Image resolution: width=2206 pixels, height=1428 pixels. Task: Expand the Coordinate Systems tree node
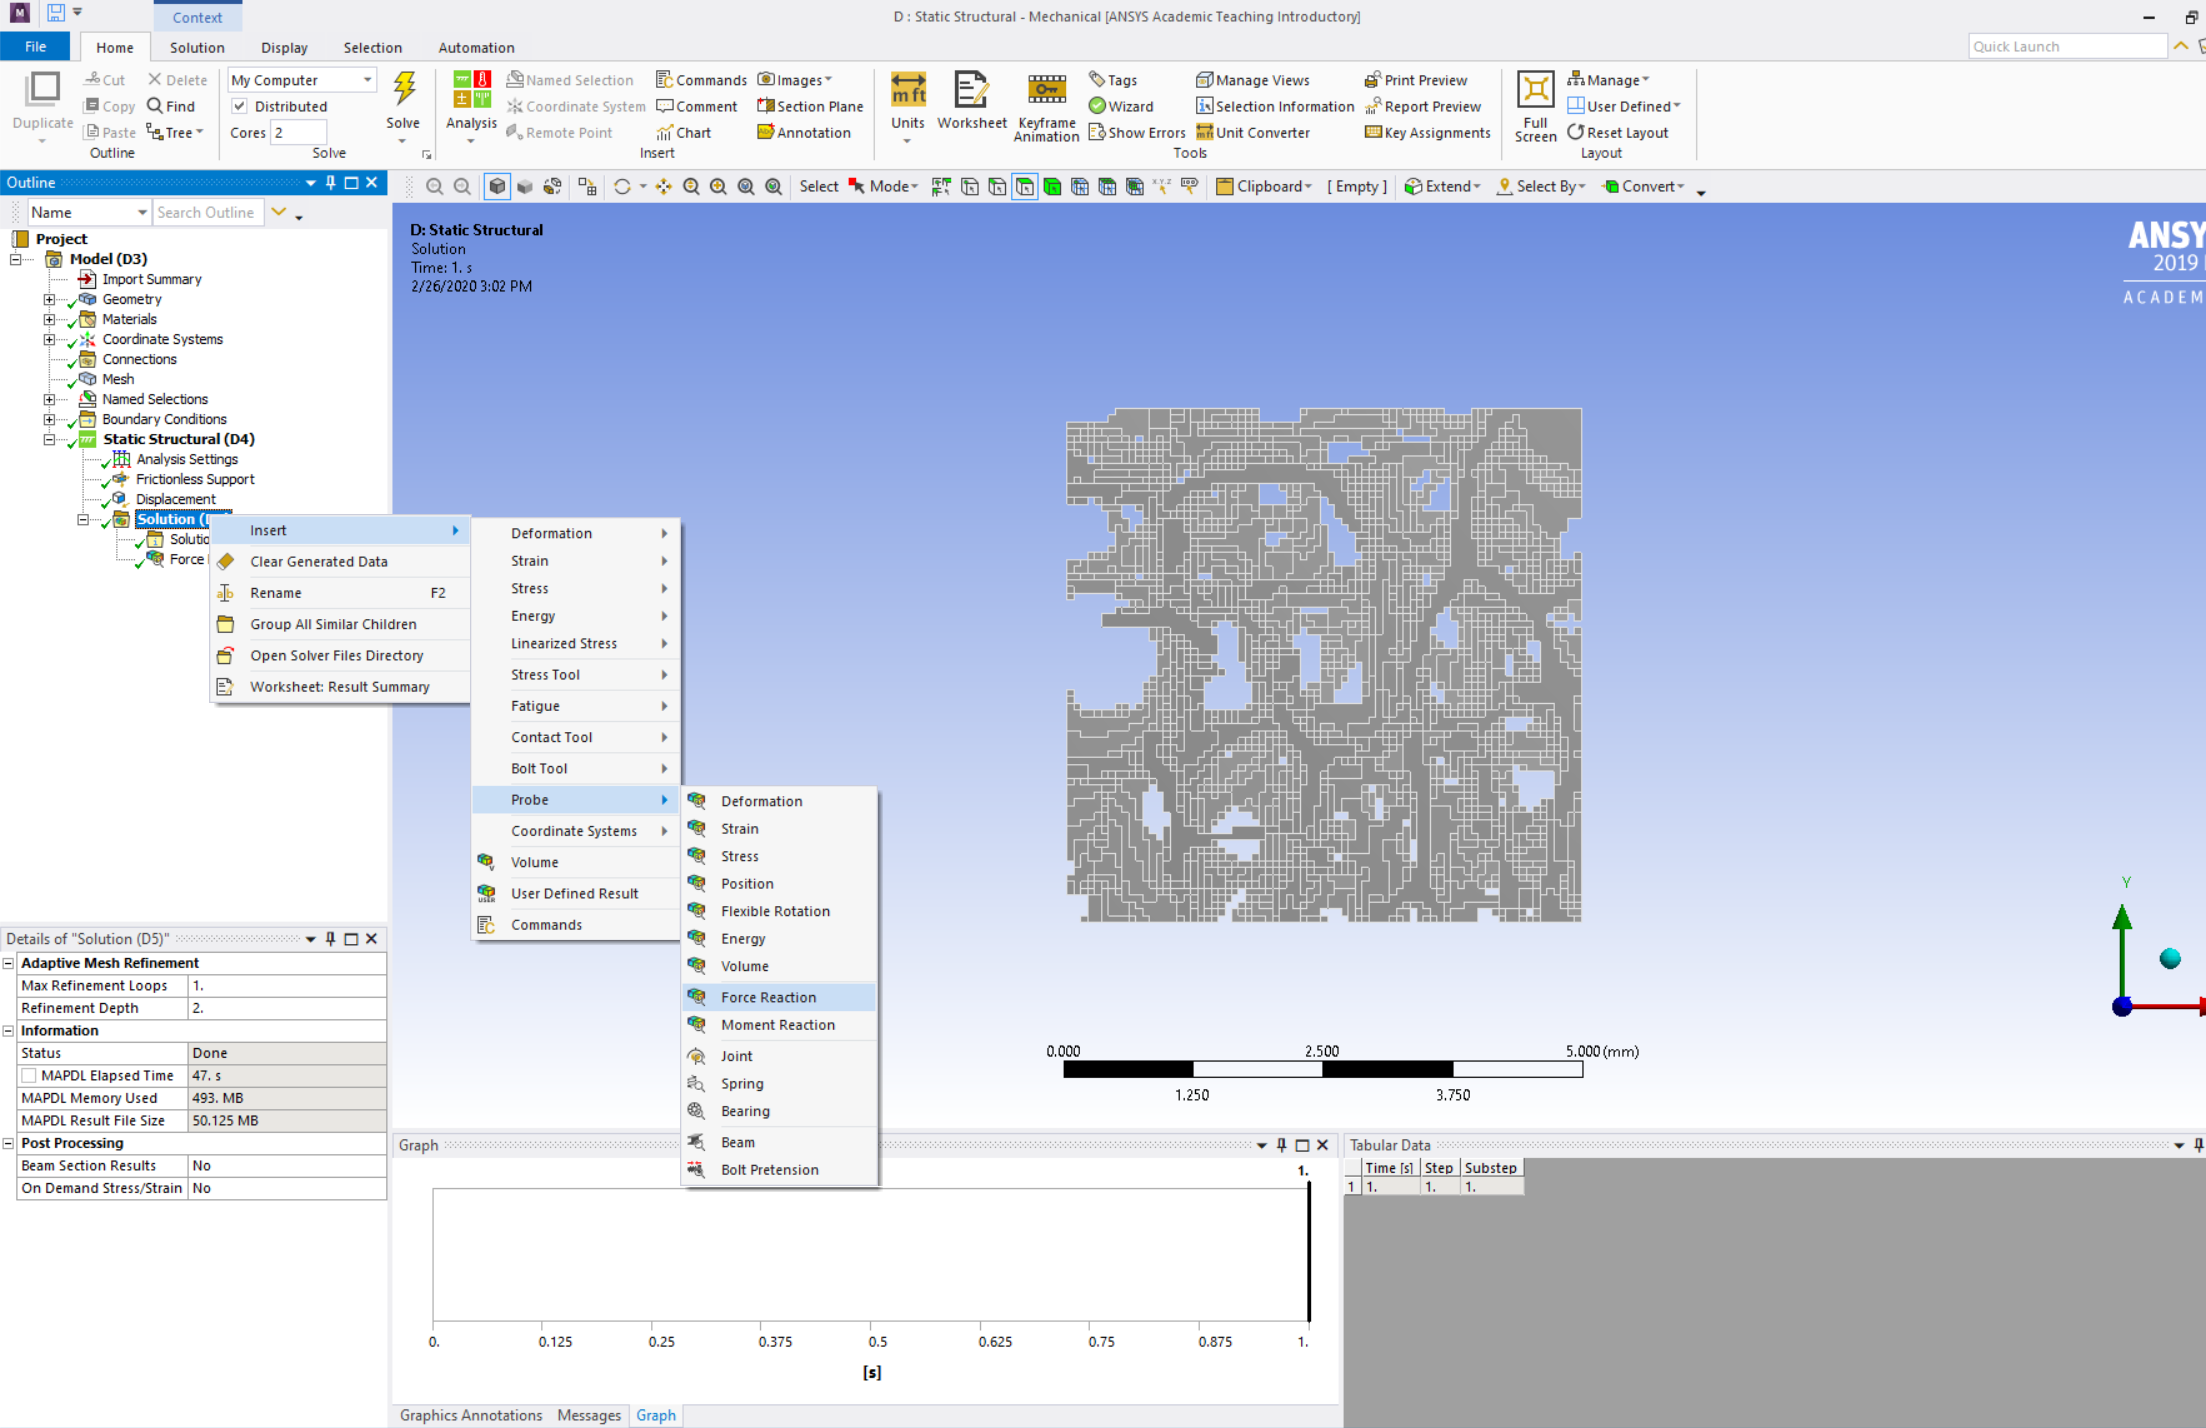click(x=49, y=339)
